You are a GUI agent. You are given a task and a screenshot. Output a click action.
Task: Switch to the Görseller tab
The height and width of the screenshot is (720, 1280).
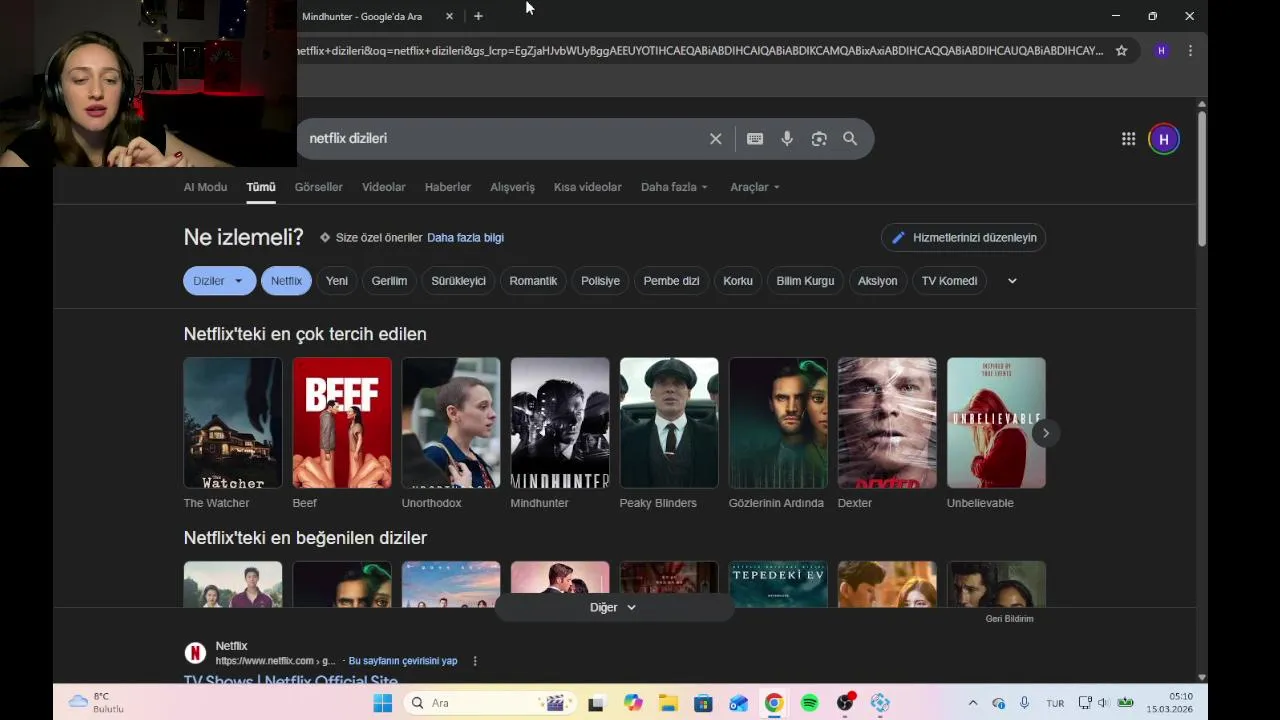(318, 187)
